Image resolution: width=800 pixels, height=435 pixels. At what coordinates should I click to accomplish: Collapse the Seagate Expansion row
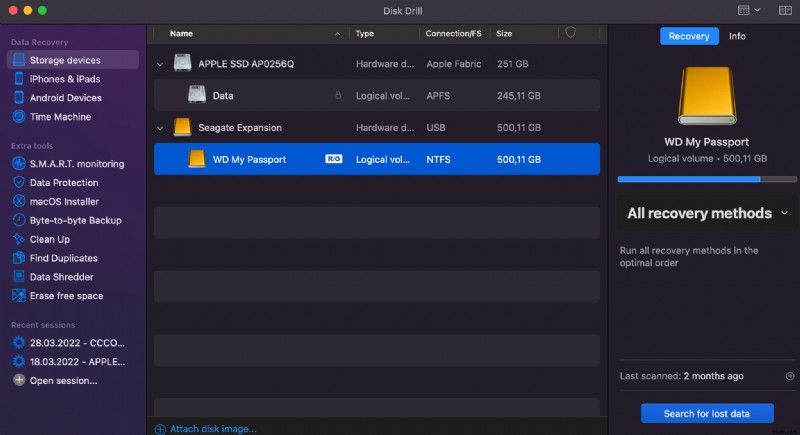point(160,128)
